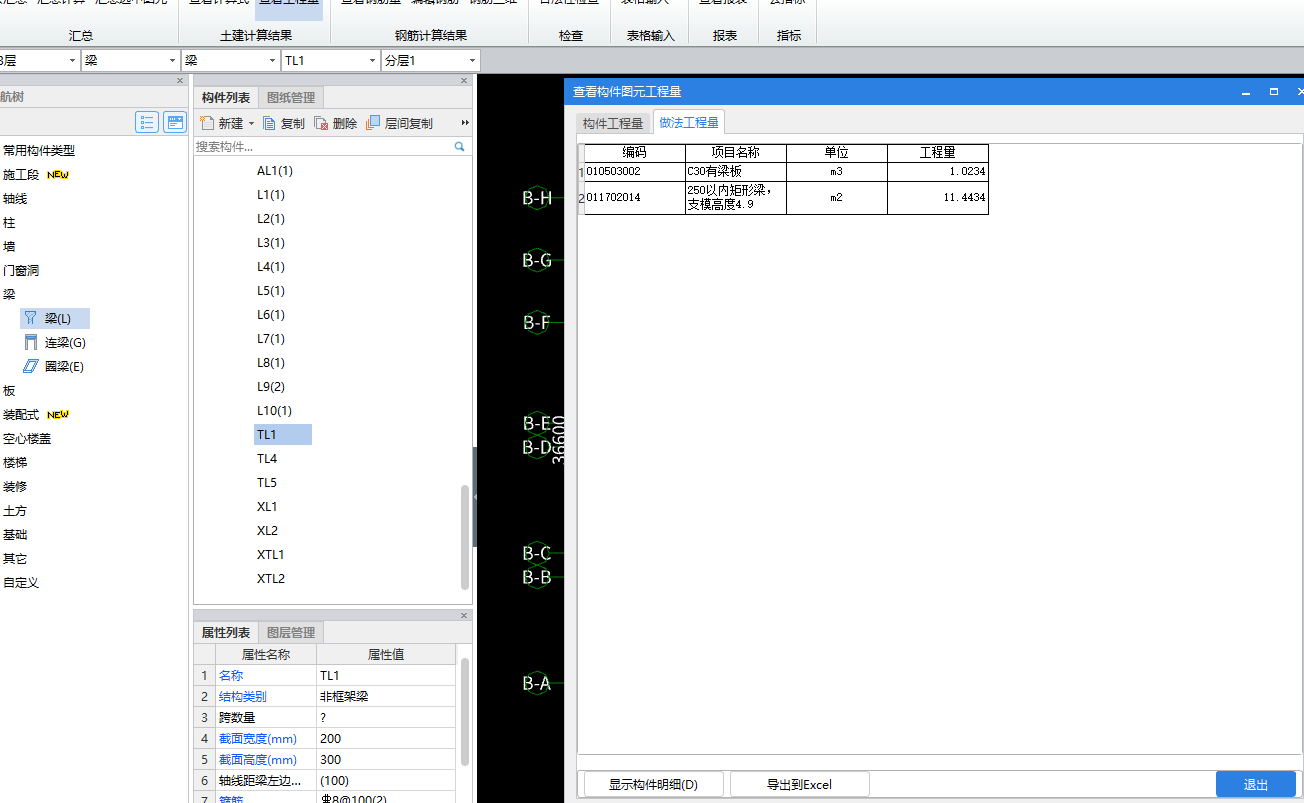This screenshot has width=1304, height=803.
Task: Select L5(1) in component list
Action: coord(271,290)
